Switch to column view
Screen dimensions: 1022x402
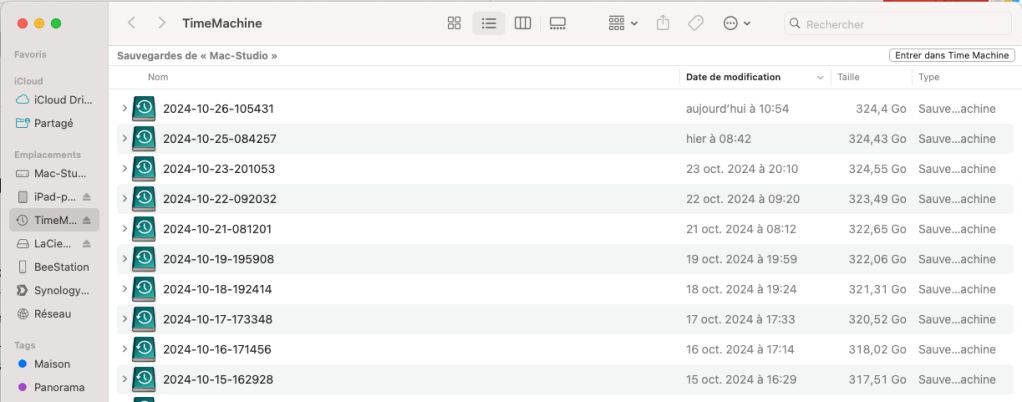tap(522, 23)
